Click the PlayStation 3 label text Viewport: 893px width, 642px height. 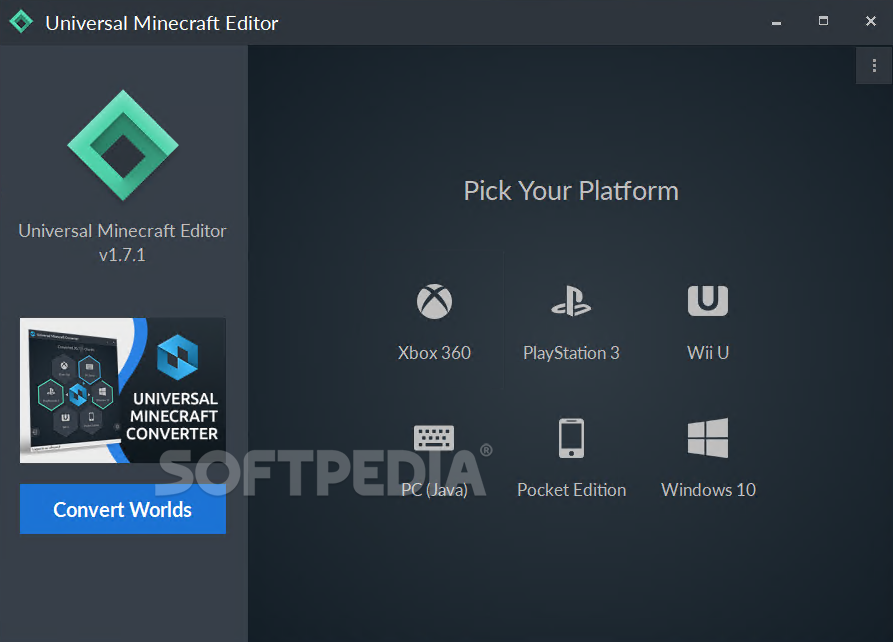(x=571, y=353)
